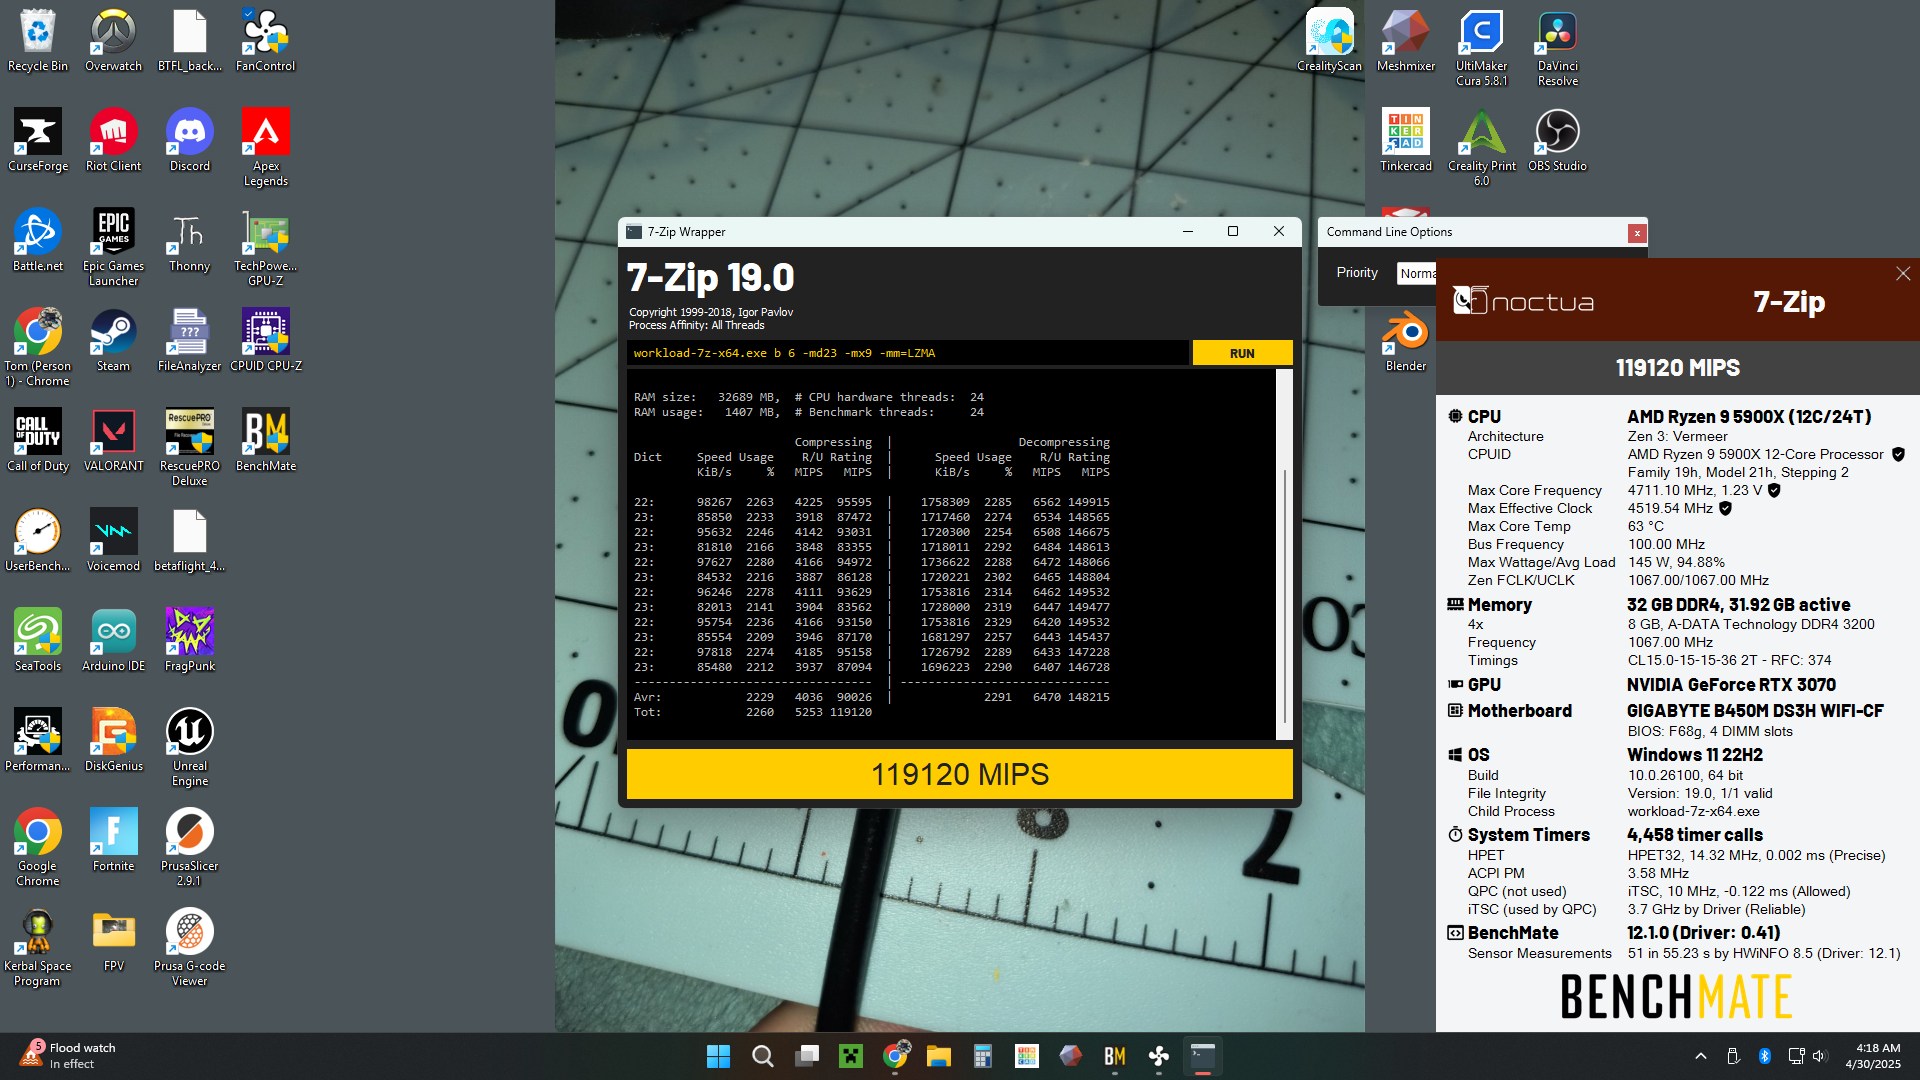The width and height of the screenshot is (1920, 1080).
Task: Open DaVinci Resolve desktop shortcut
Action: [1557, 48]
